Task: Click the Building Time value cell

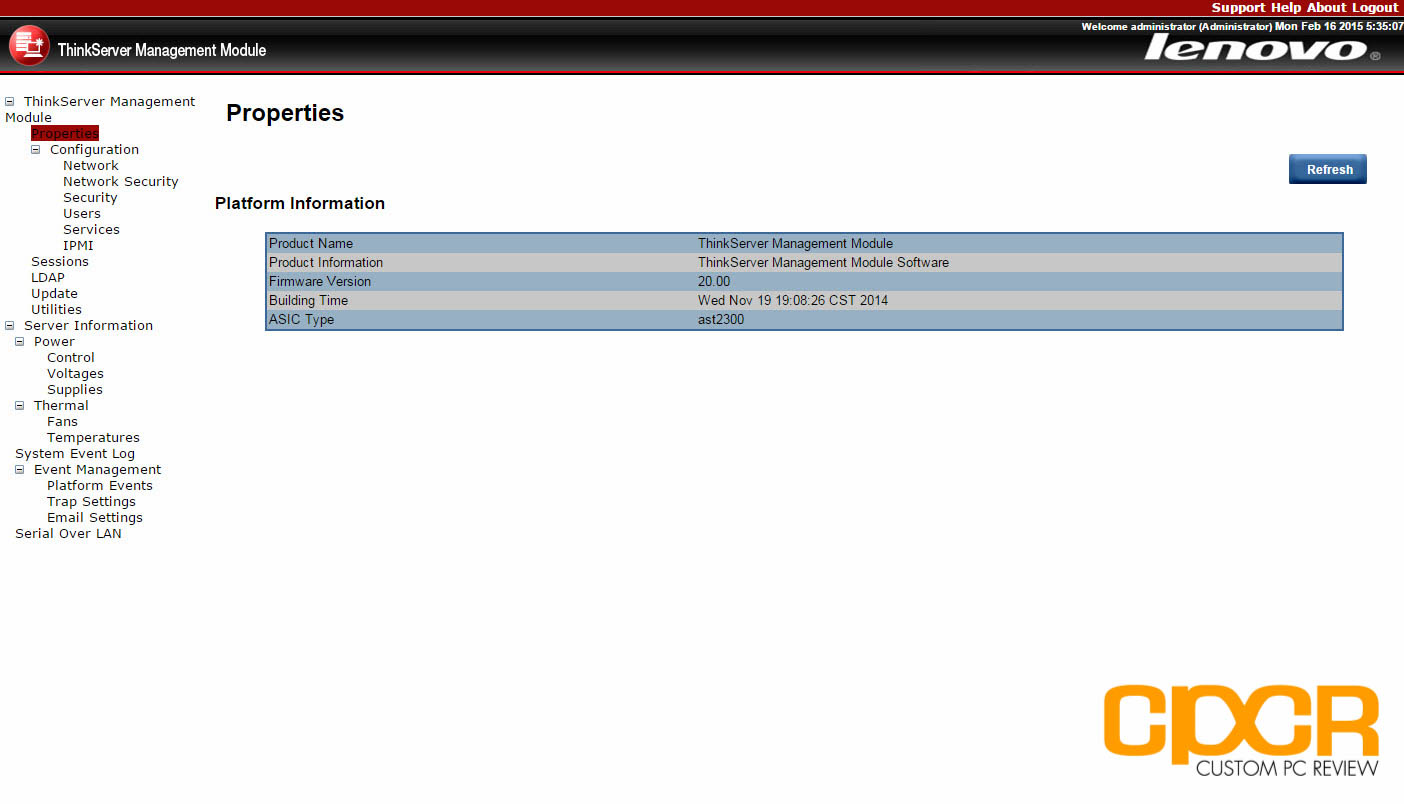Action: point(793,301)
